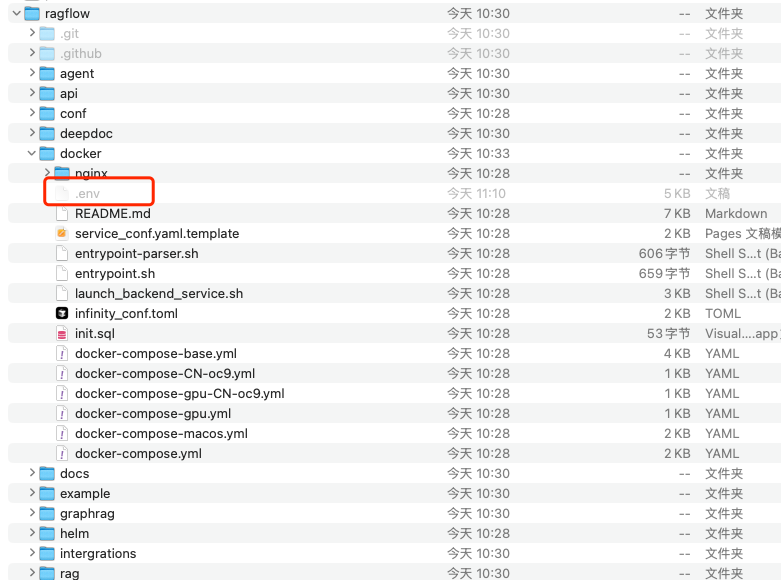The width and height of the screenshot is (781, 580).
Task: Select entrypoint-parser.sh file name
Action: point(136,253)
